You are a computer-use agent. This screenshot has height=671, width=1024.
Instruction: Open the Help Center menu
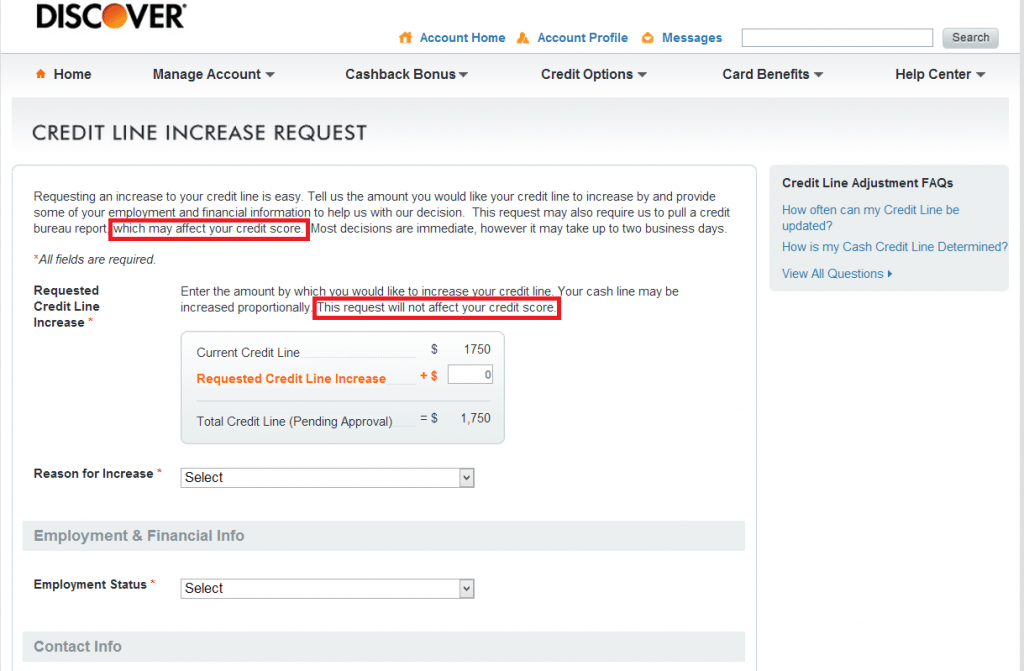point(940,74)
